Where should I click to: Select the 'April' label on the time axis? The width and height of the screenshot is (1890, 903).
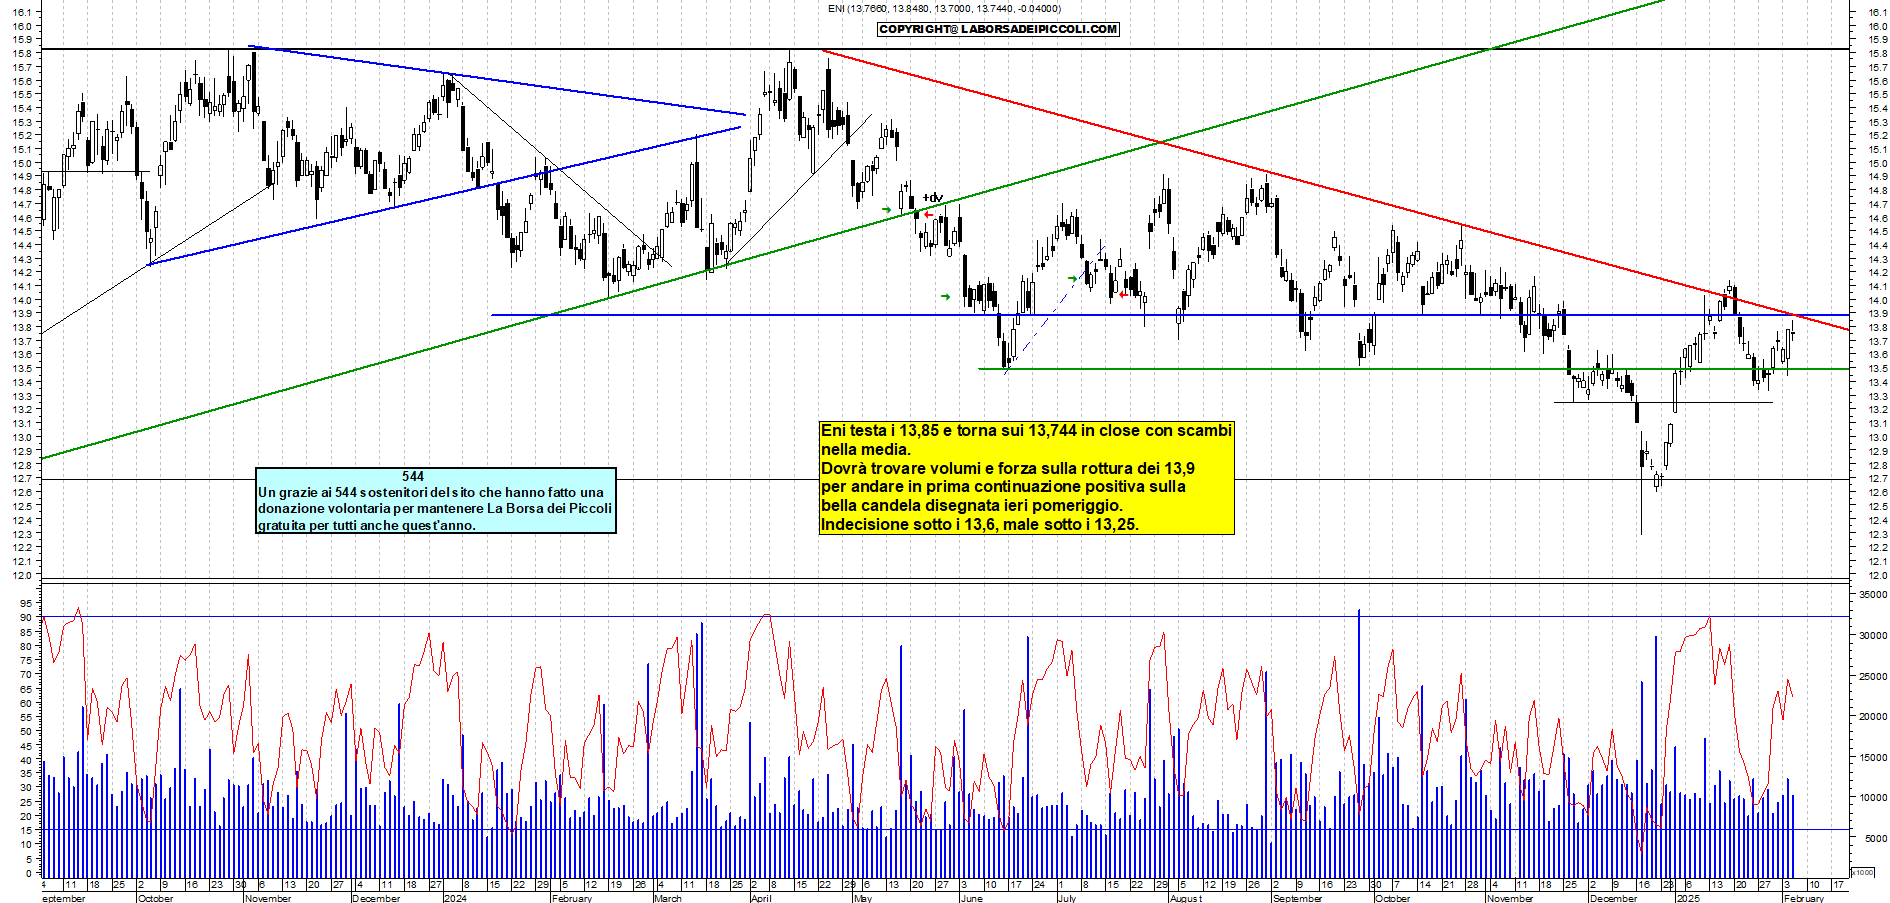(x=761, y=898)
